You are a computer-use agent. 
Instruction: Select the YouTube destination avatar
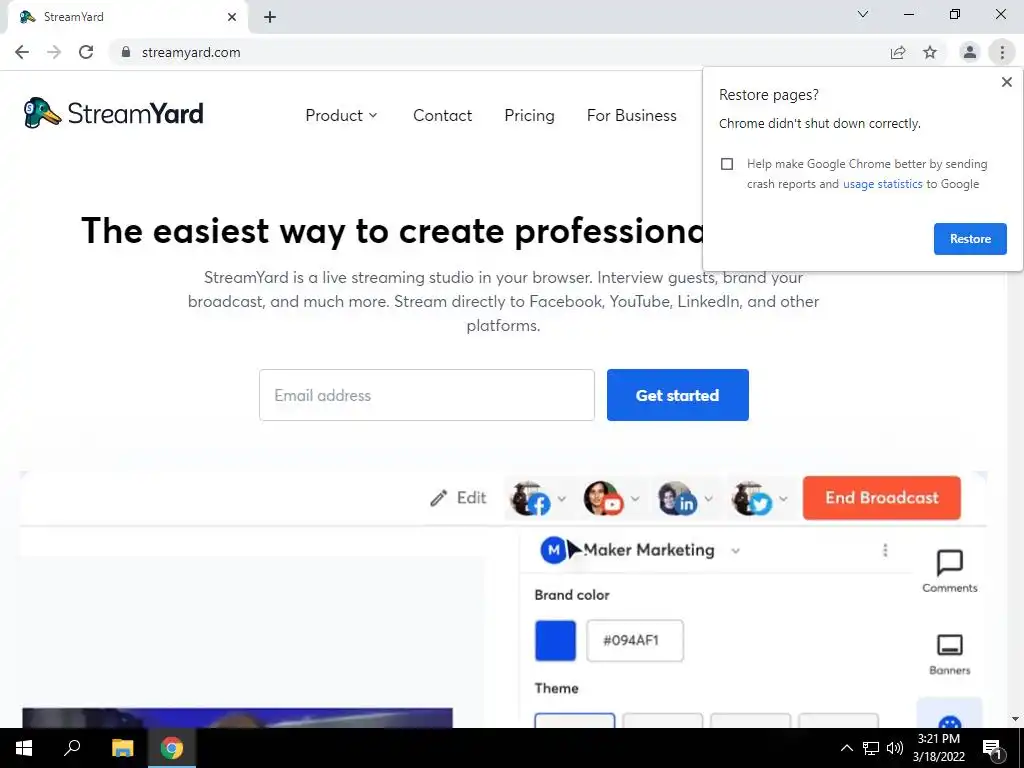[x=603, y=499]
